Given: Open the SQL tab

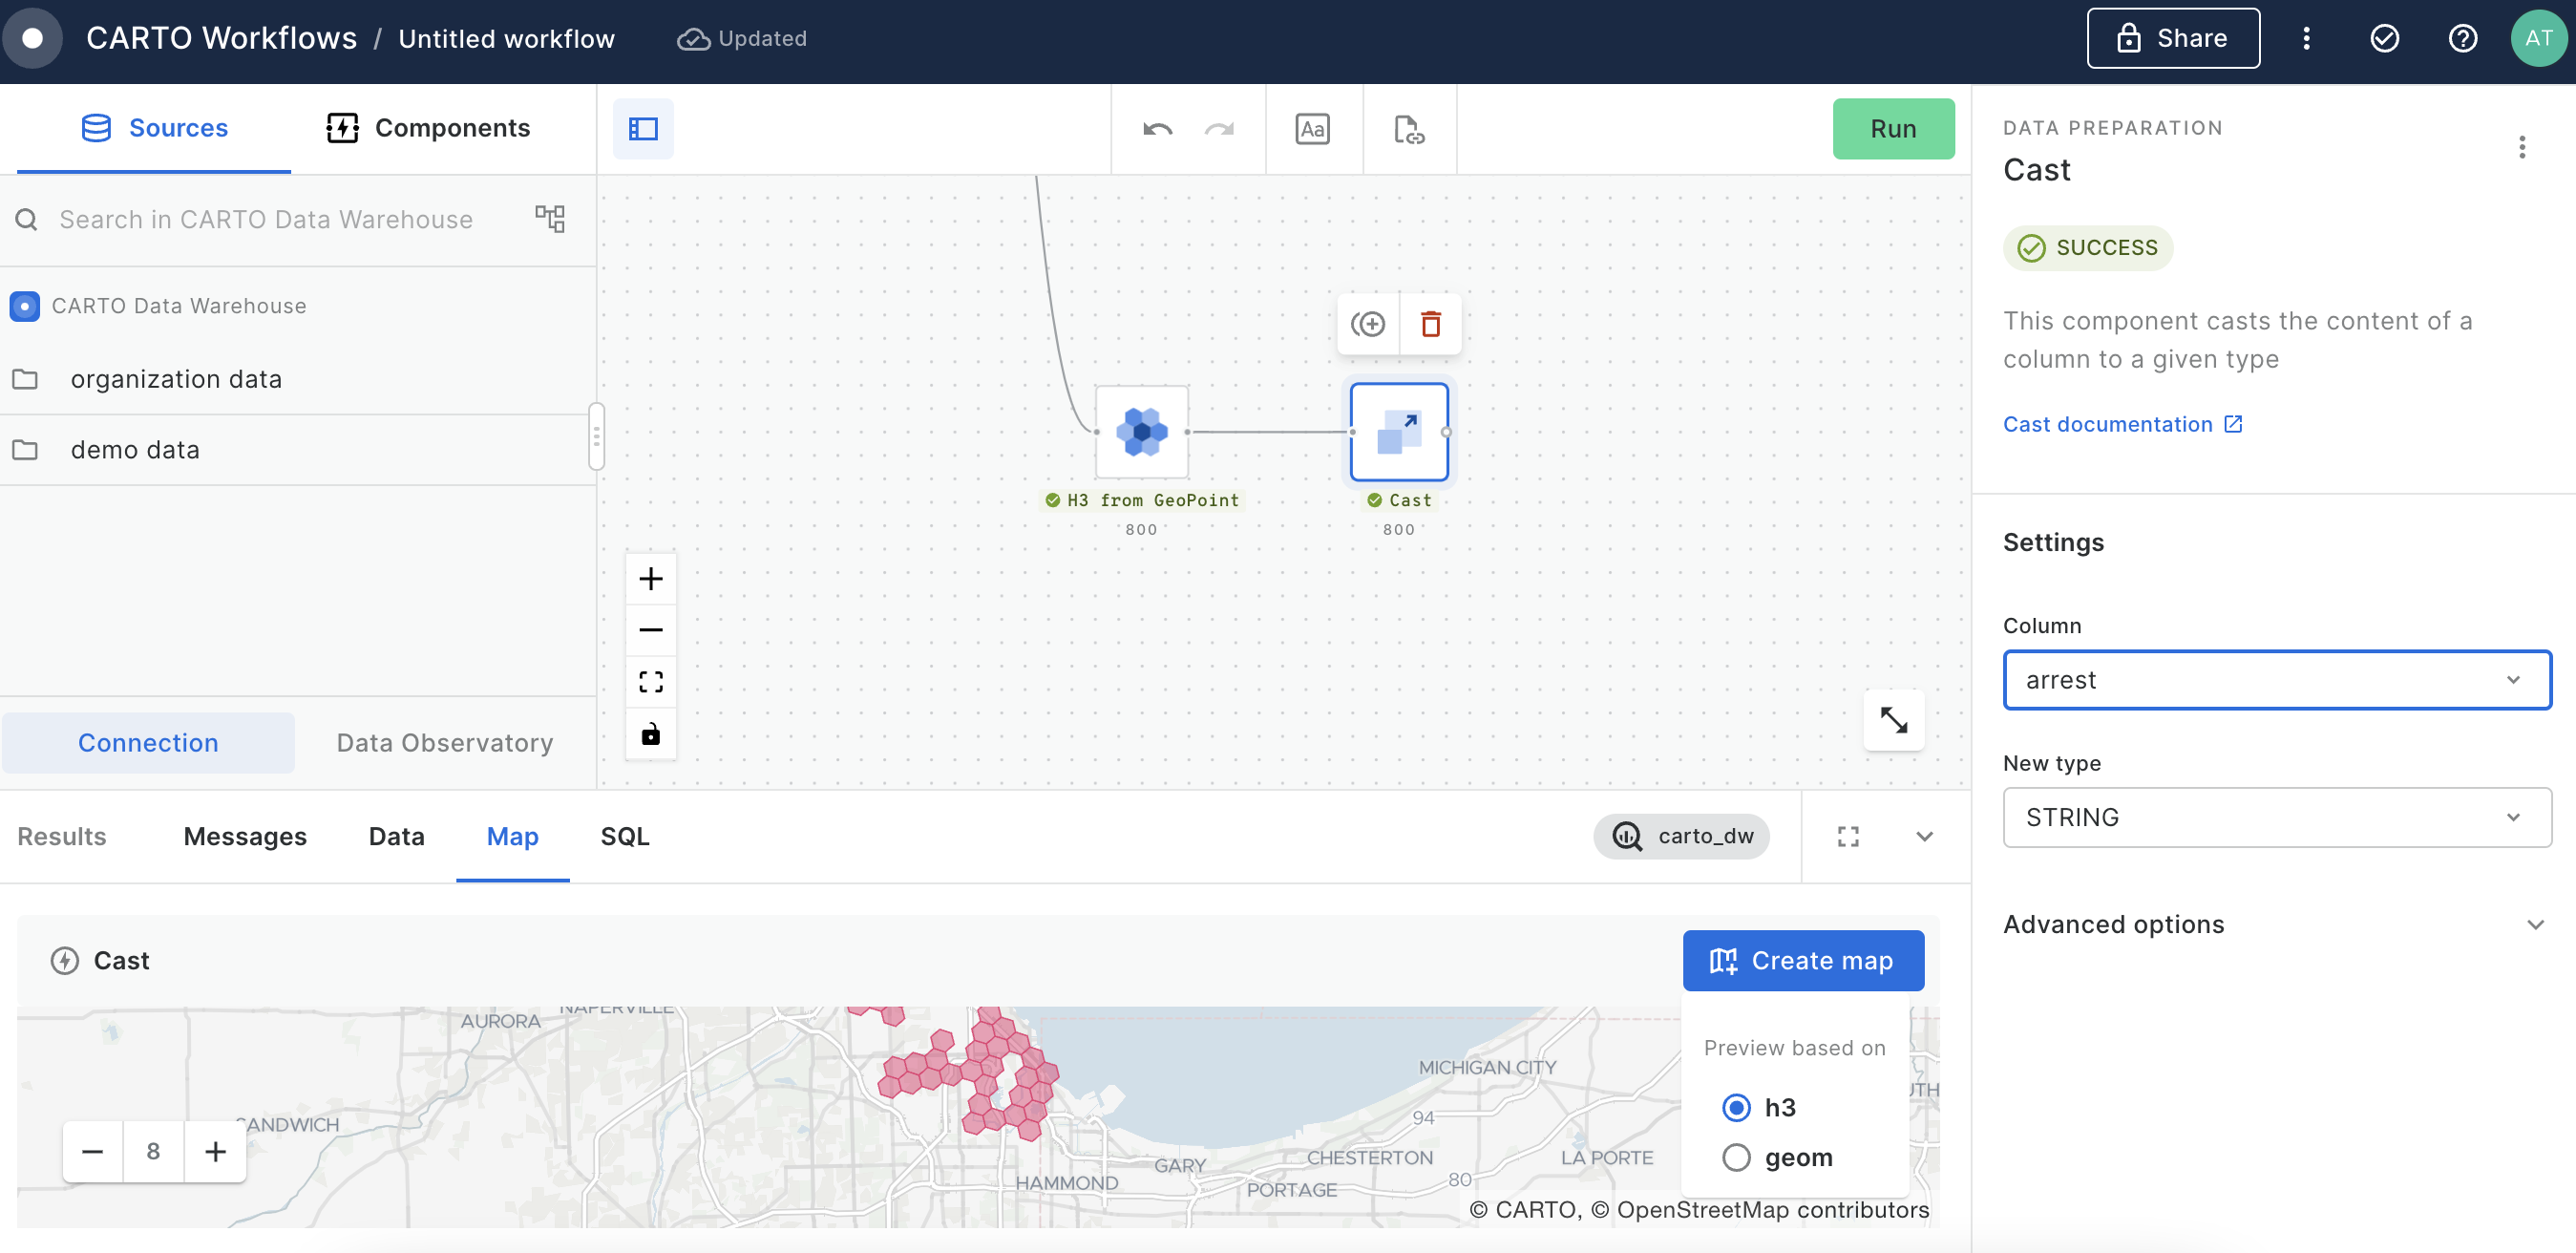Looking at the screenshot, I should [625, 837].
